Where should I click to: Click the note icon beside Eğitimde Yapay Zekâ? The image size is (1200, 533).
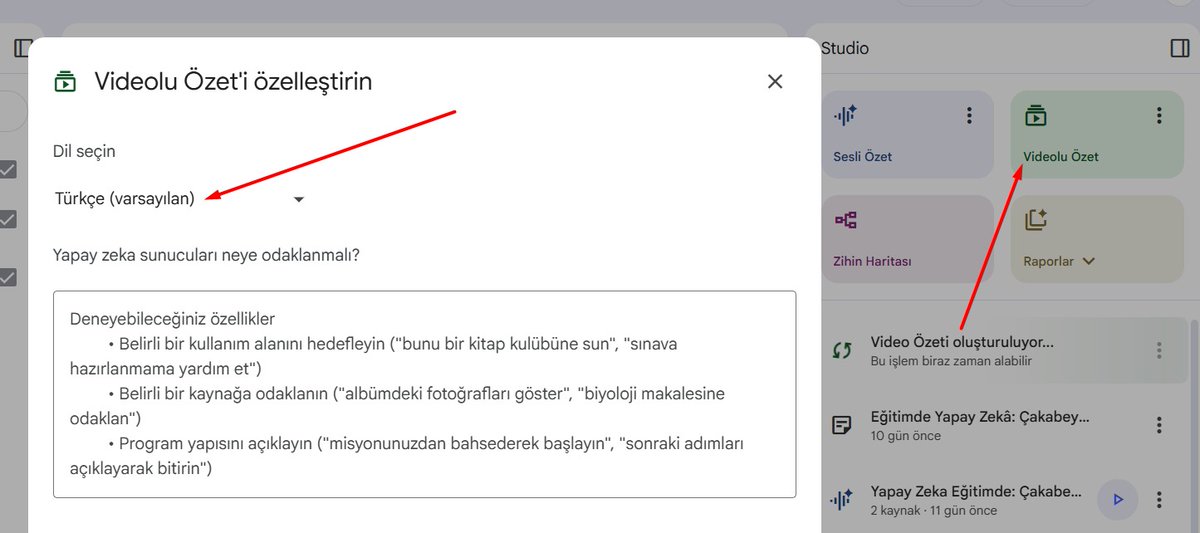pyautogui.click(x=842, y=425)
